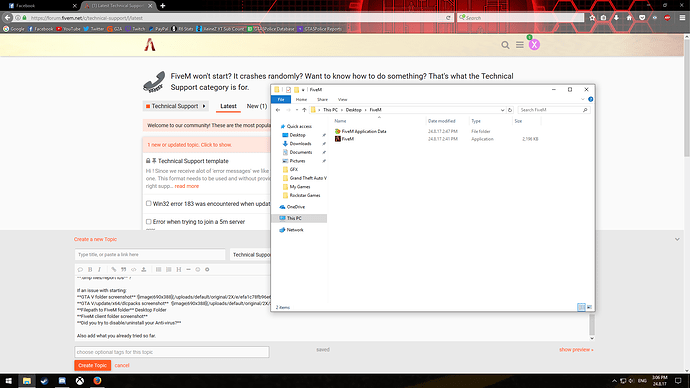Click read more on template topic

(187, 186)
